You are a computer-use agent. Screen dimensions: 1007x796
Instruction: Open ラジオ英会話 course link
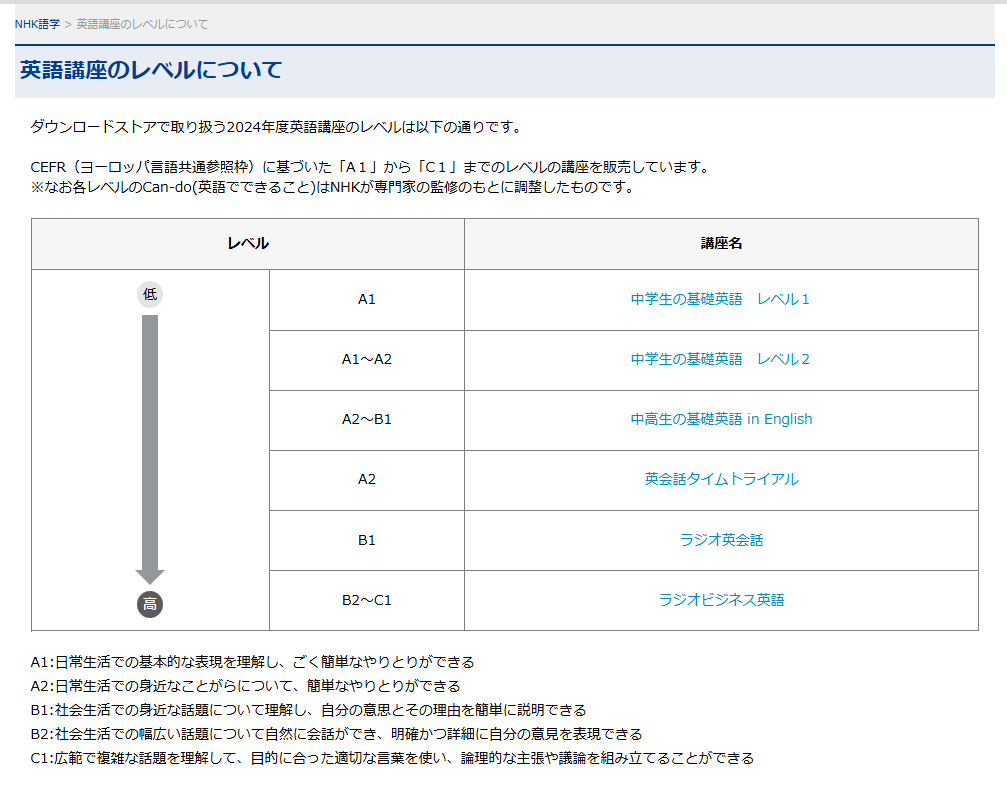point(721,540)
